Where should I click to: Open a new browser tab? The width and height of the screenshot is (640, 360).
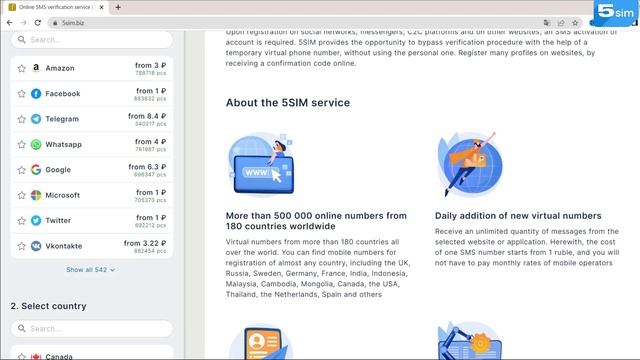[x=118, y=7]
